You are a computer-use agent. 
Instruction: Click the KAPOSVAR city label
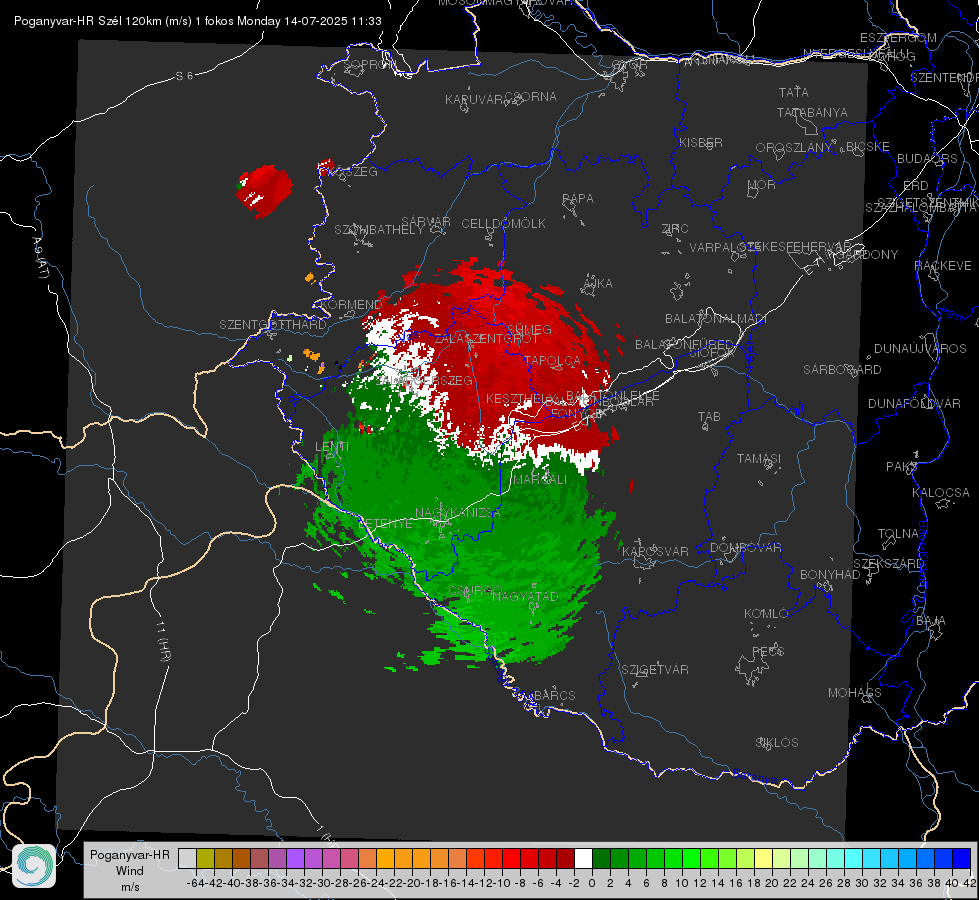coord(656,551)
